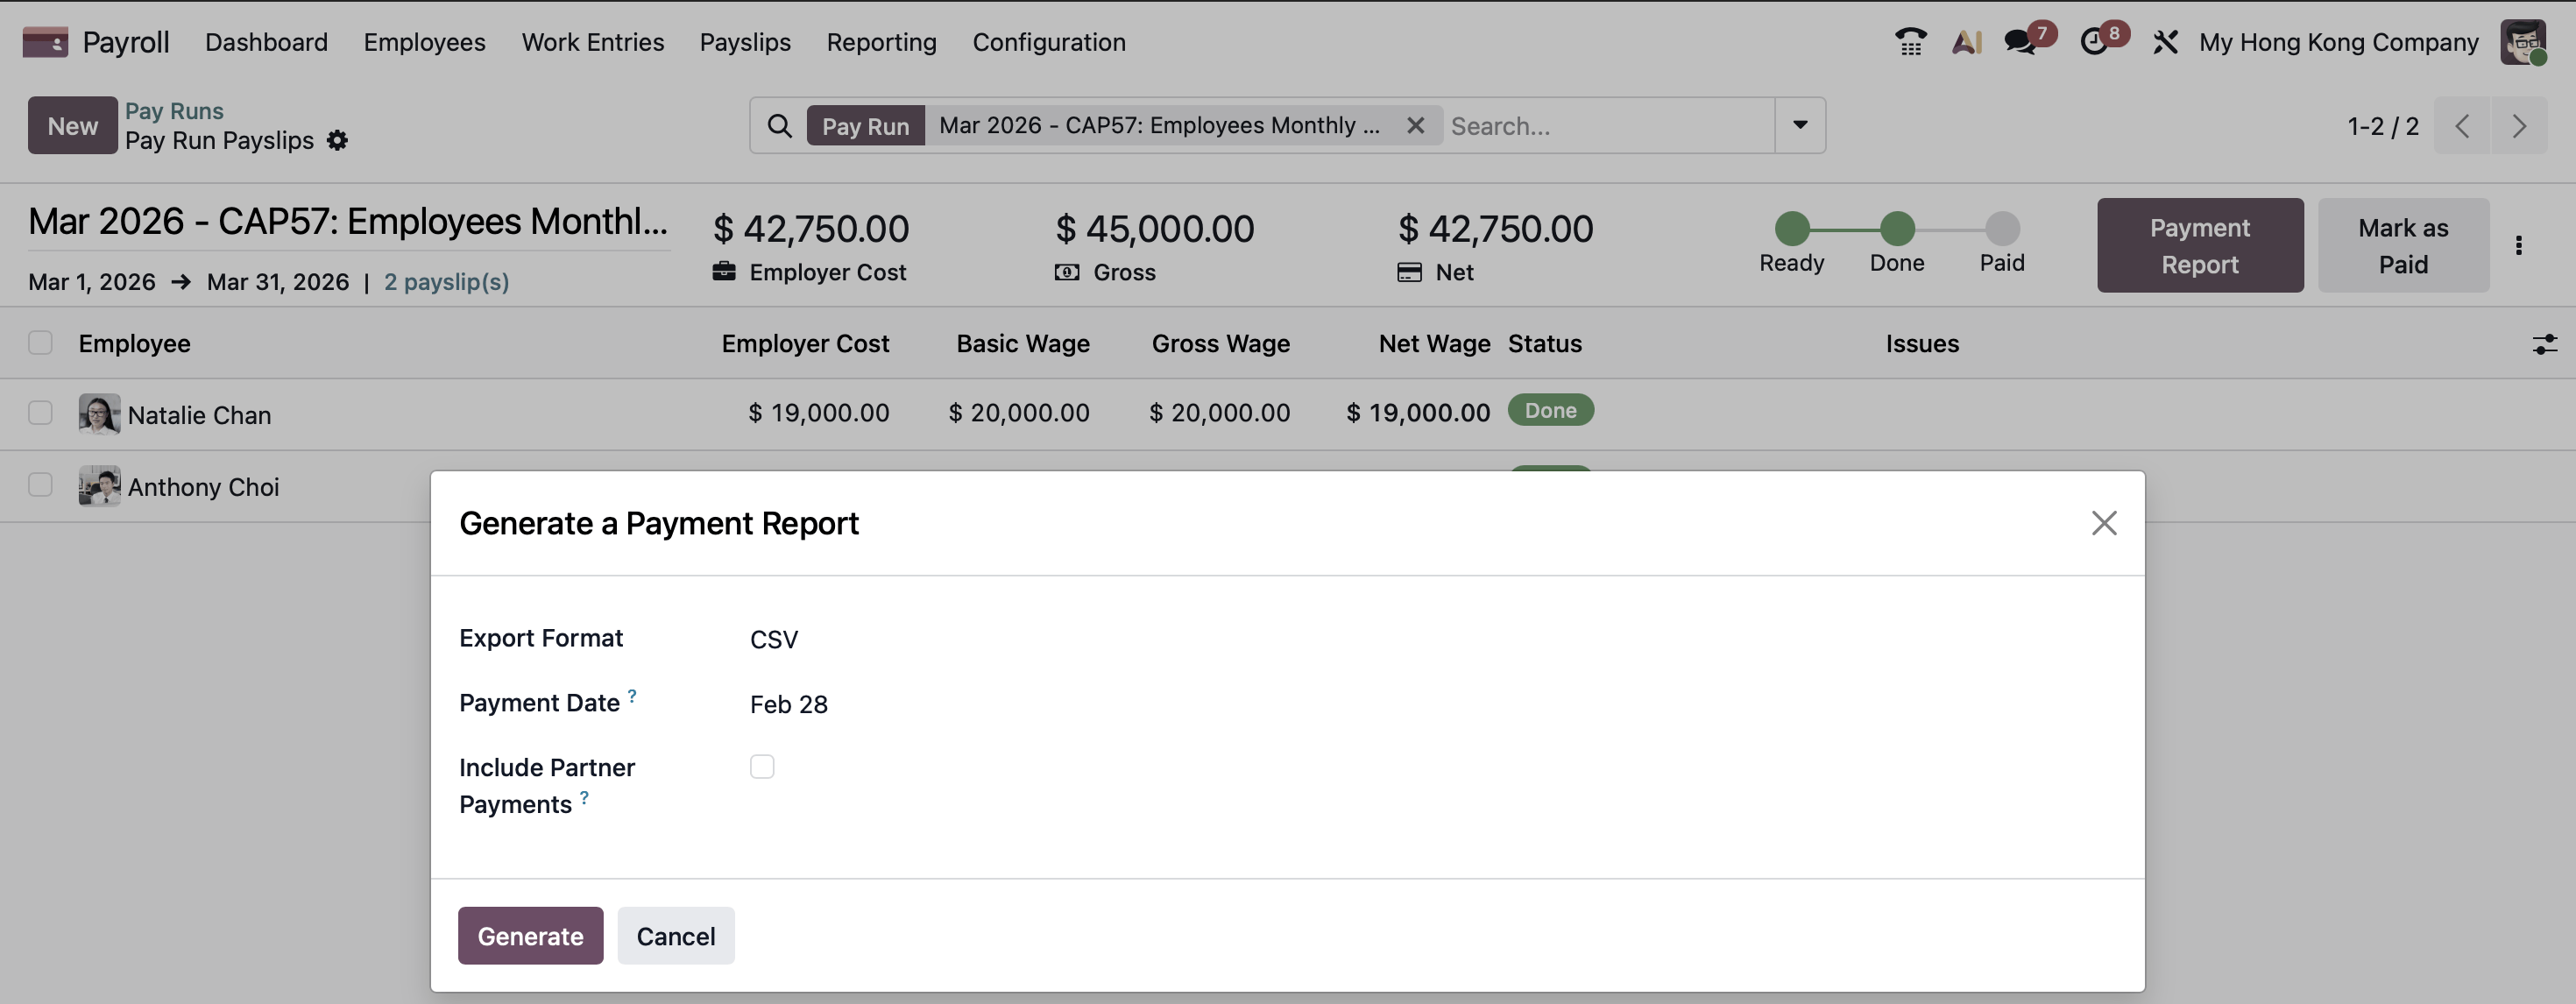The height and width of the screenshot is (1004, 2576).
Task: Click Natalie Chan's net wage $ 19,000.00
Action: [1418, 412]
